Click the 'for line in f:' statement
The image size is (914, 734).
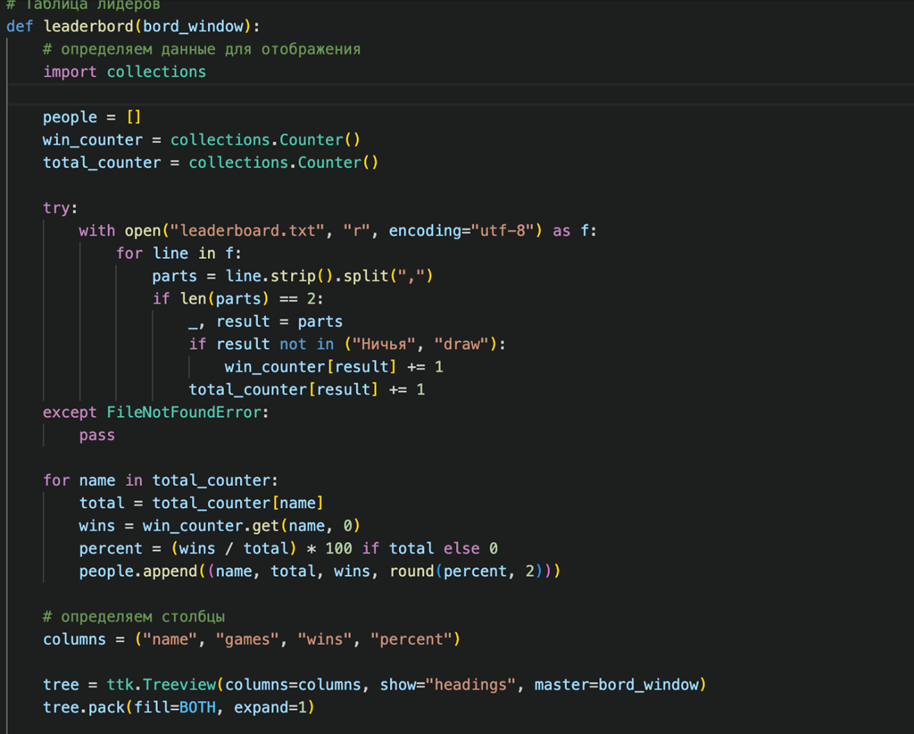point(178,254)
